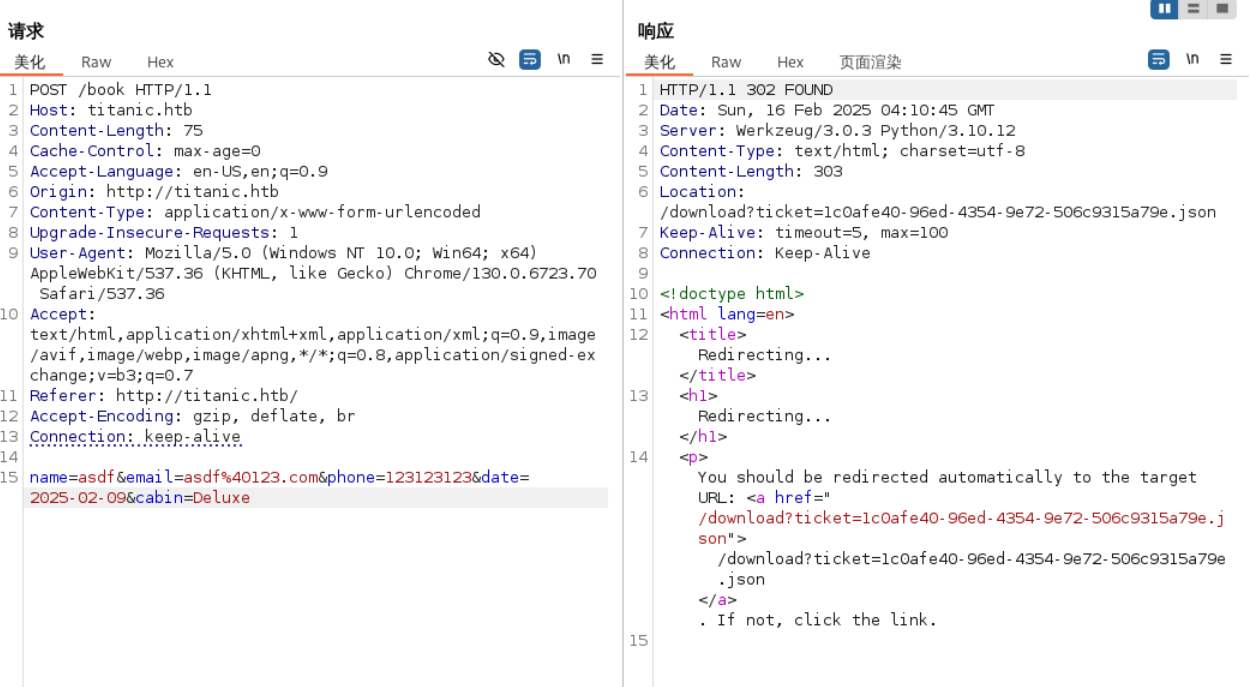1251x687 pixels.
Task: Open the Raw tab in the request panel
Action: [96, 62]
